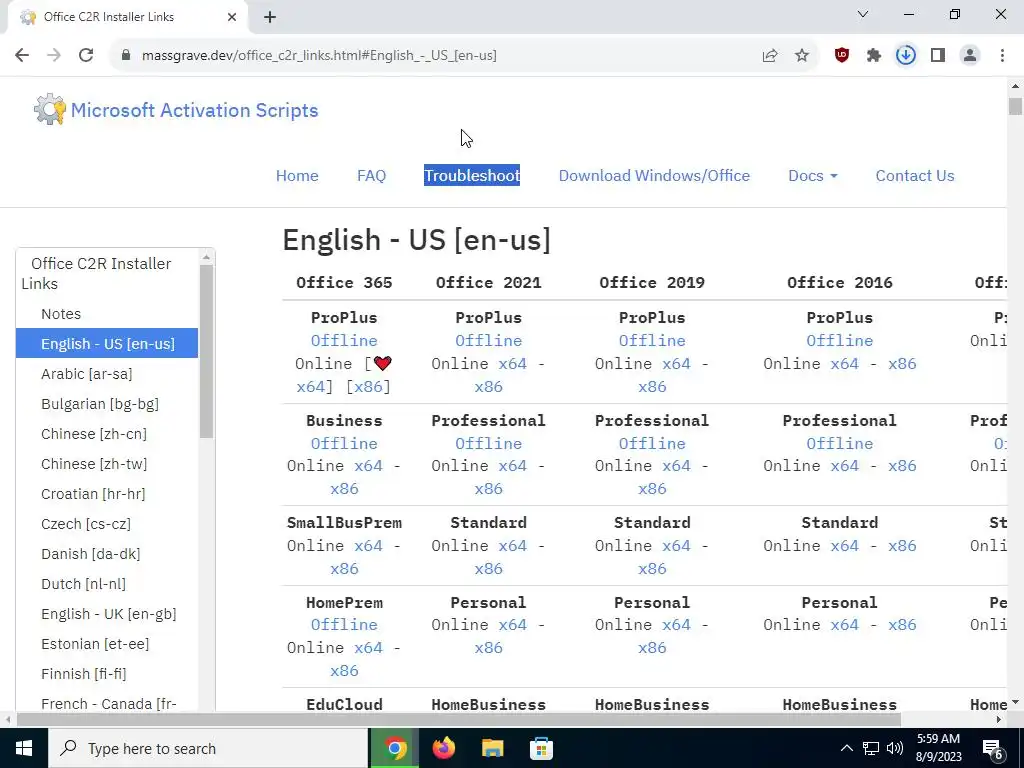This screenshot has width=1024, height=768.
Task: Open Chrome from the taskbar
Action: click(x=394, y=748)
